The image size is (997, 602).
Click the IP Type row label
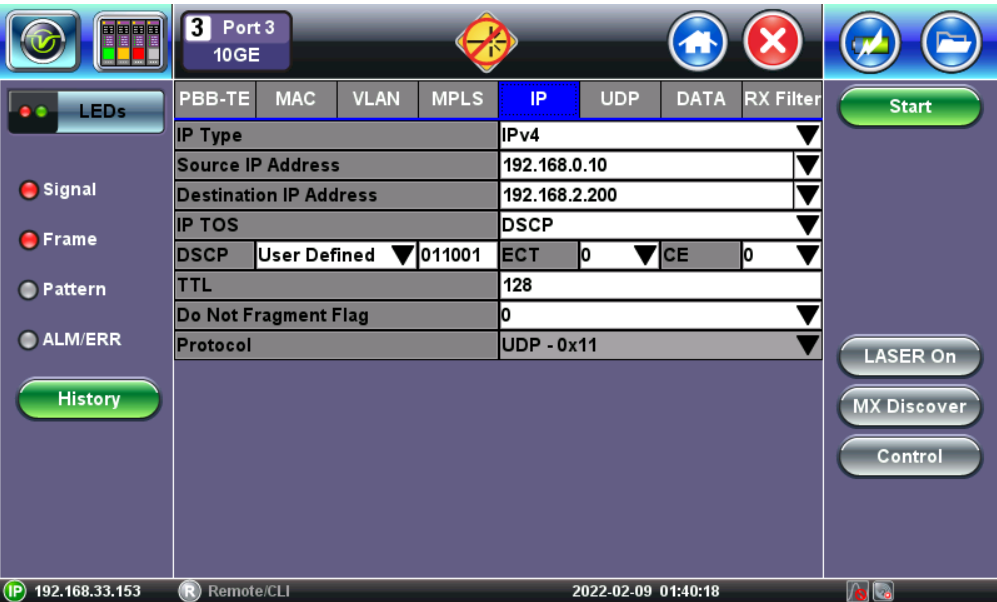(x=336, y=135)
